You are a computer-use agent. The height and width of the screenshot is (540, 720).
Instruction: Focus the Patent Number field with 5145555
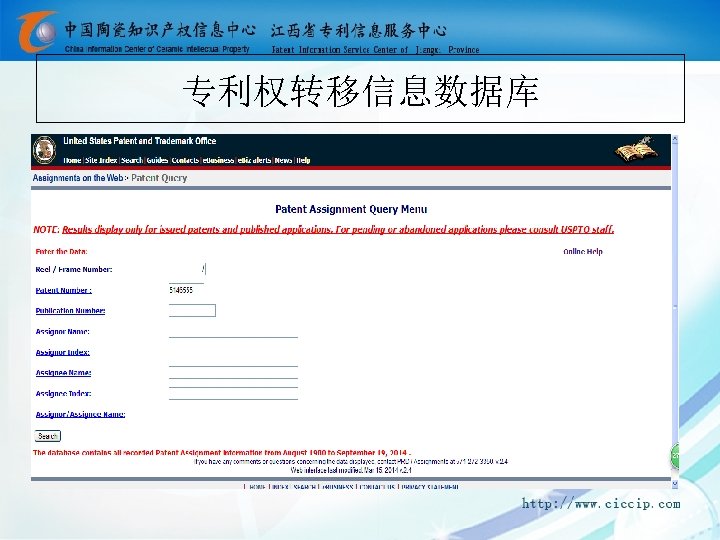pos(187,290)
